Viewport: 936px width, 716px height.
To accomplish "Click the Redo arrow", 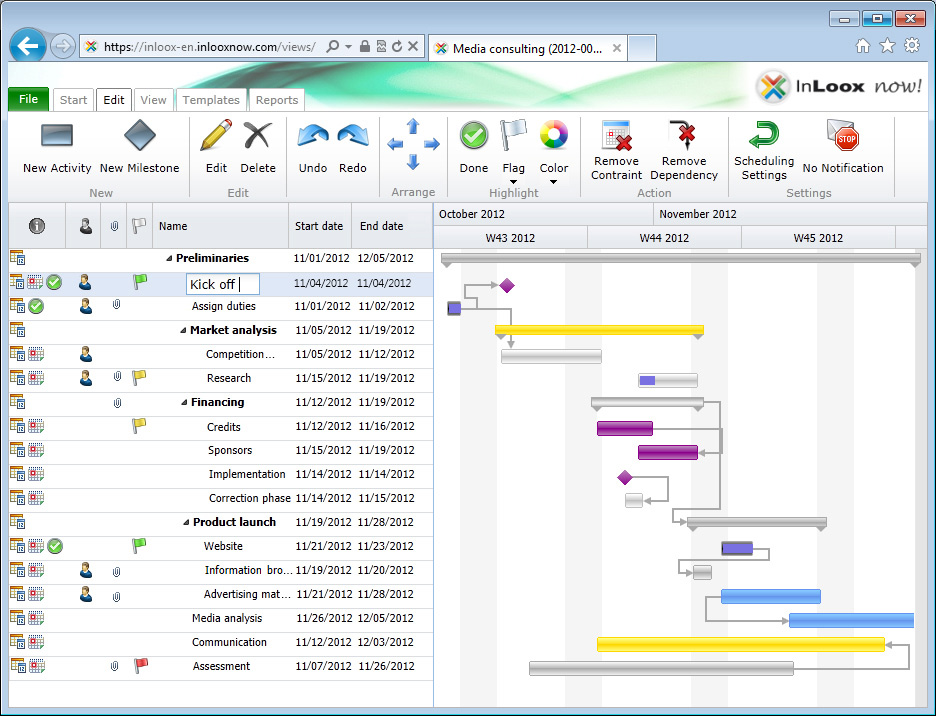I will tap(353, 136).
